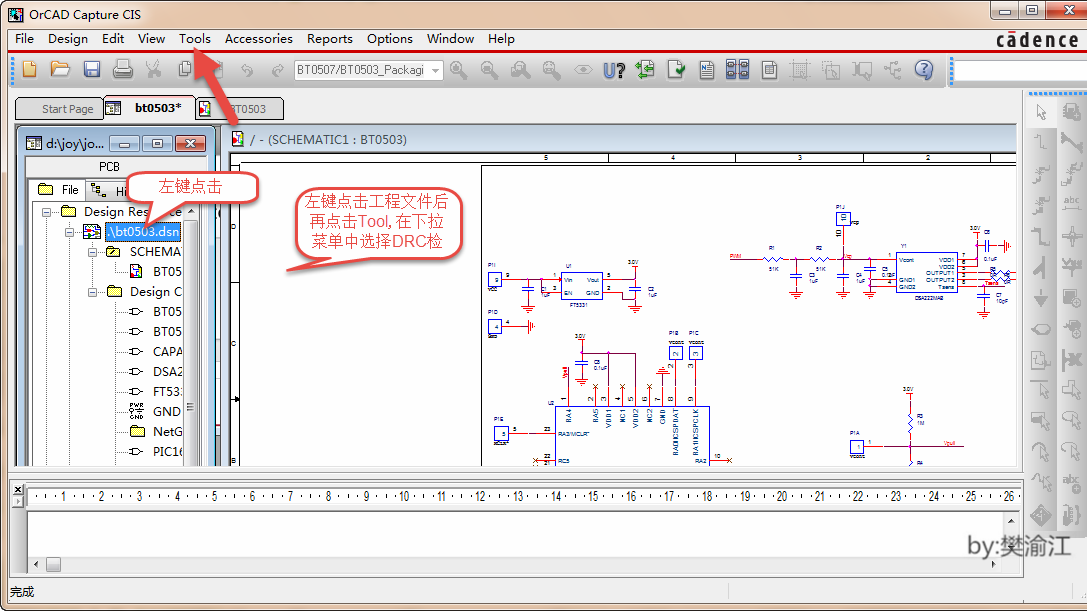
Task: Toggle drag connected object mode
Action: (862, 70)
